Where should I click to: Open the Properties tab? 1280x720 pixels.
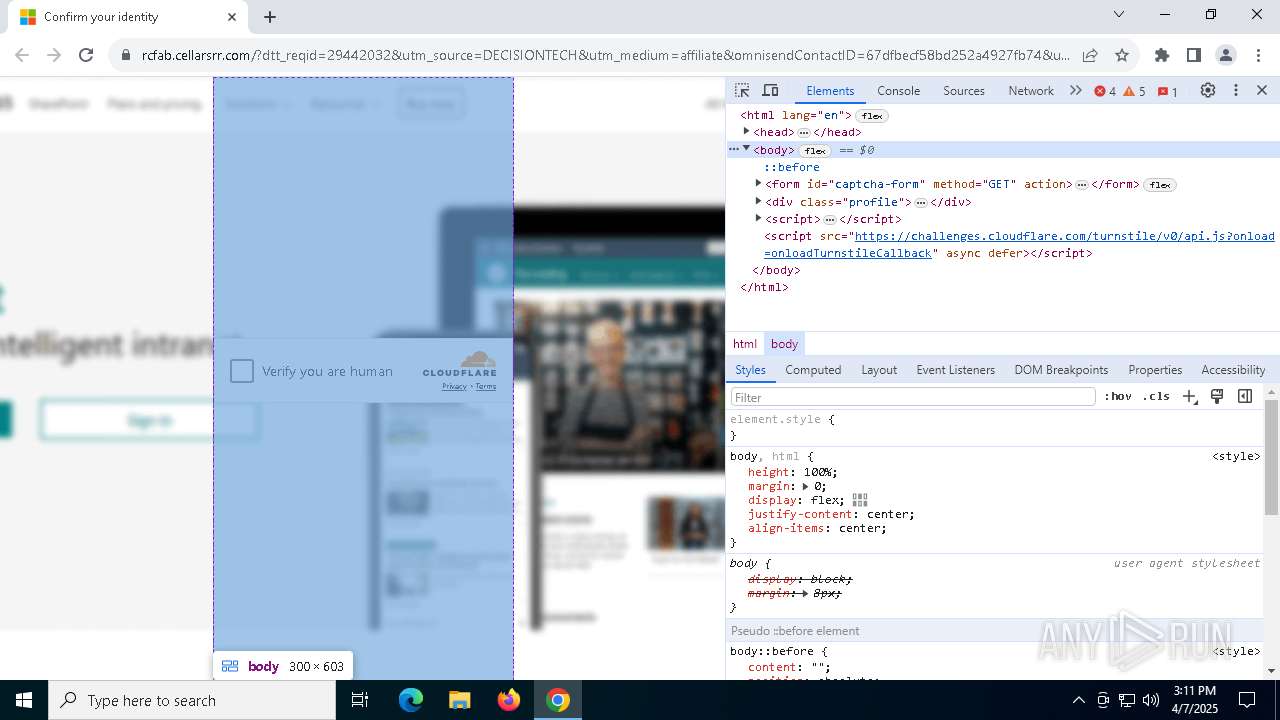tap(1155, 370)
